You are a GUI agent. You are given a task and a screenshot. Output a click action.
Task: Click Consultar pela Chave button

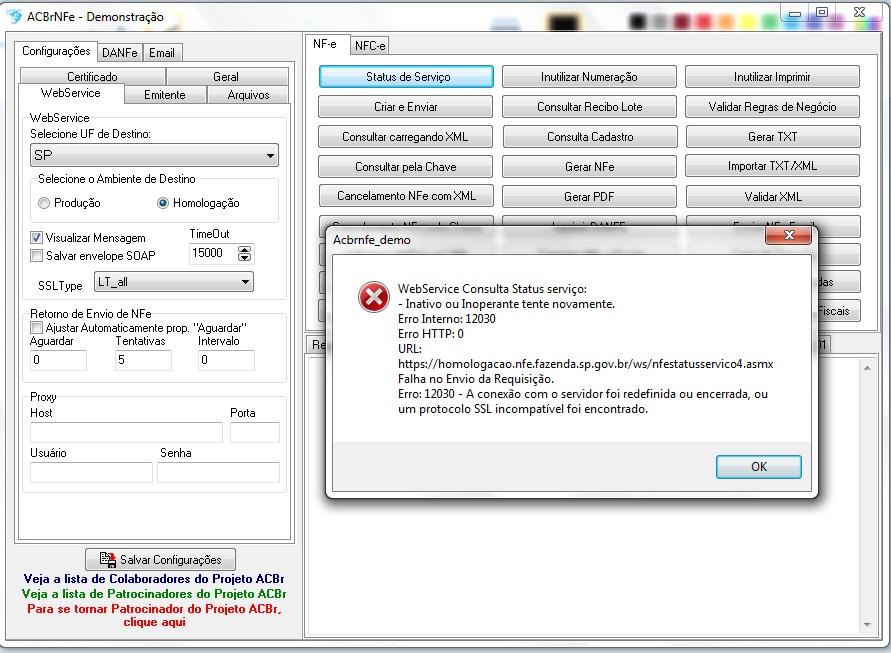406,167
